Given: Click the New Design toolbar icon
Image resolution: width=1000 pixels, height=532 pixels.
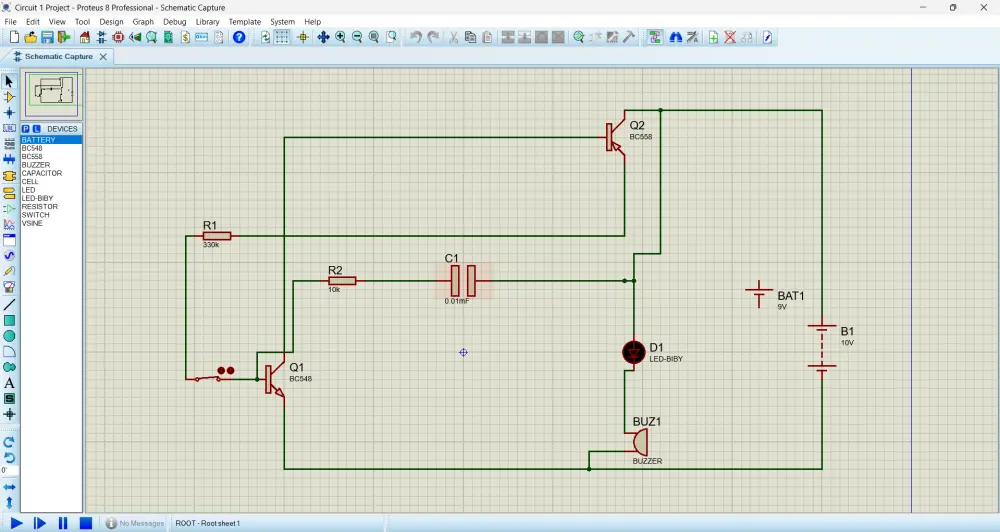Looking at the screenshot, I should (x=14, y=38).
